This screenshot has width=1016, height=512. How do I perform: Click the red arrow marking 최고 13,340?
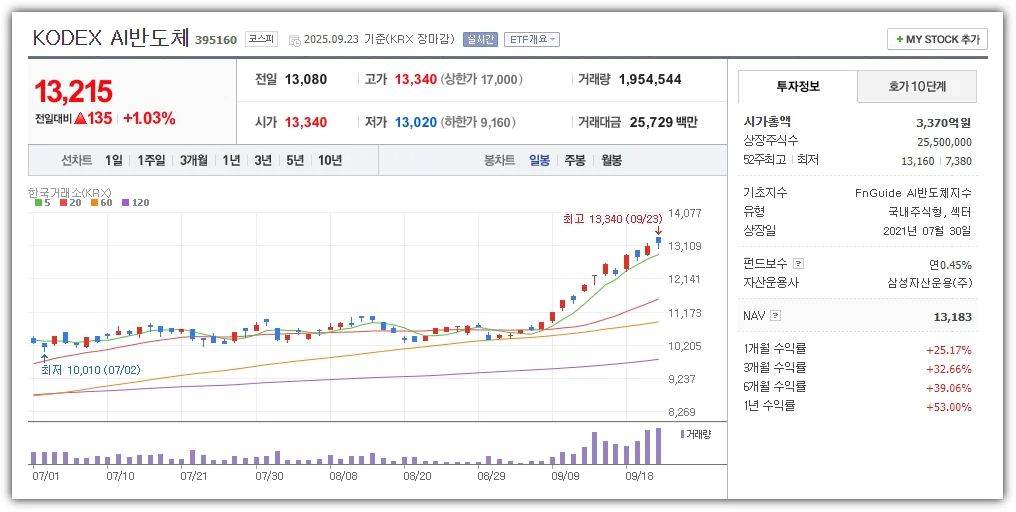[658, 230]
